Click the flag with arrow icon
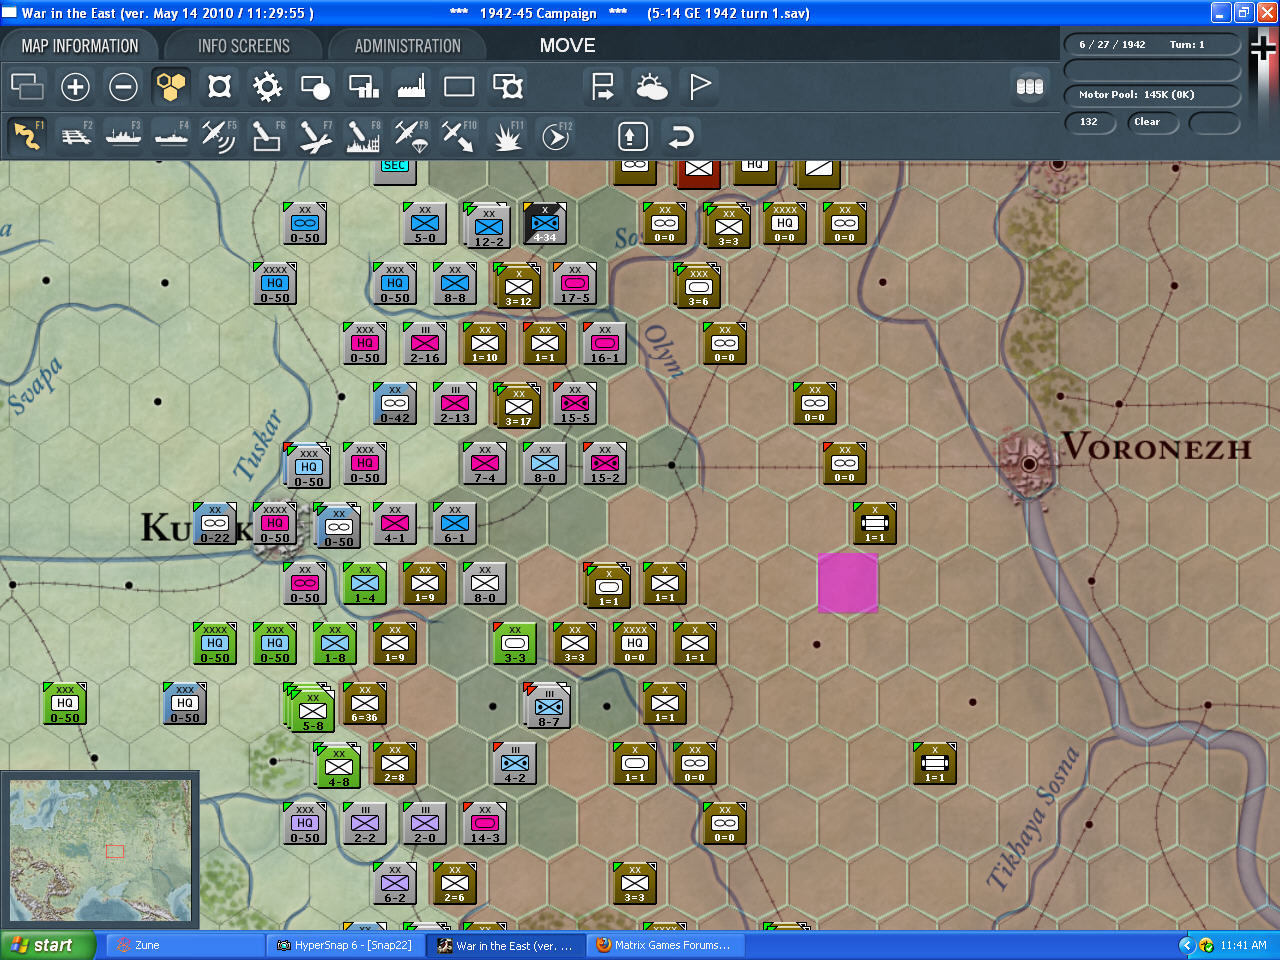 click(x=603, y=87)
